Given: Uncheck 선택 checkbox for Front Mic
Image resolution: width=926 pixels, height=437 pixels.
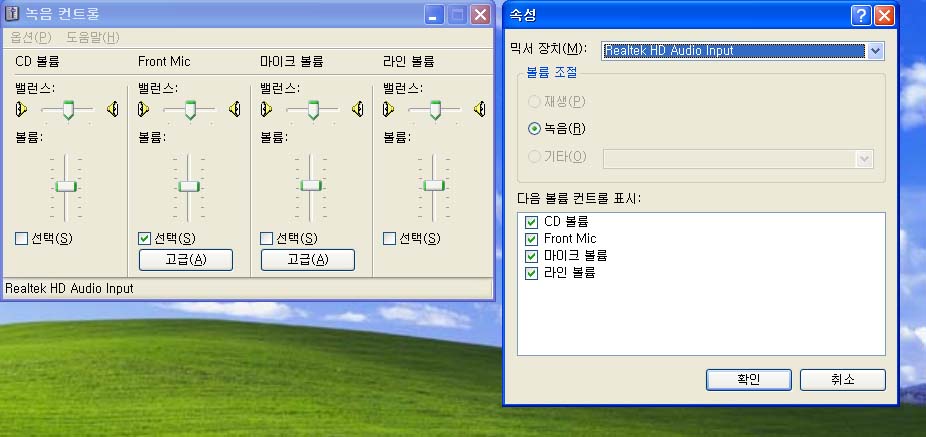Looking at the screenshot, I should click(144, 239).
